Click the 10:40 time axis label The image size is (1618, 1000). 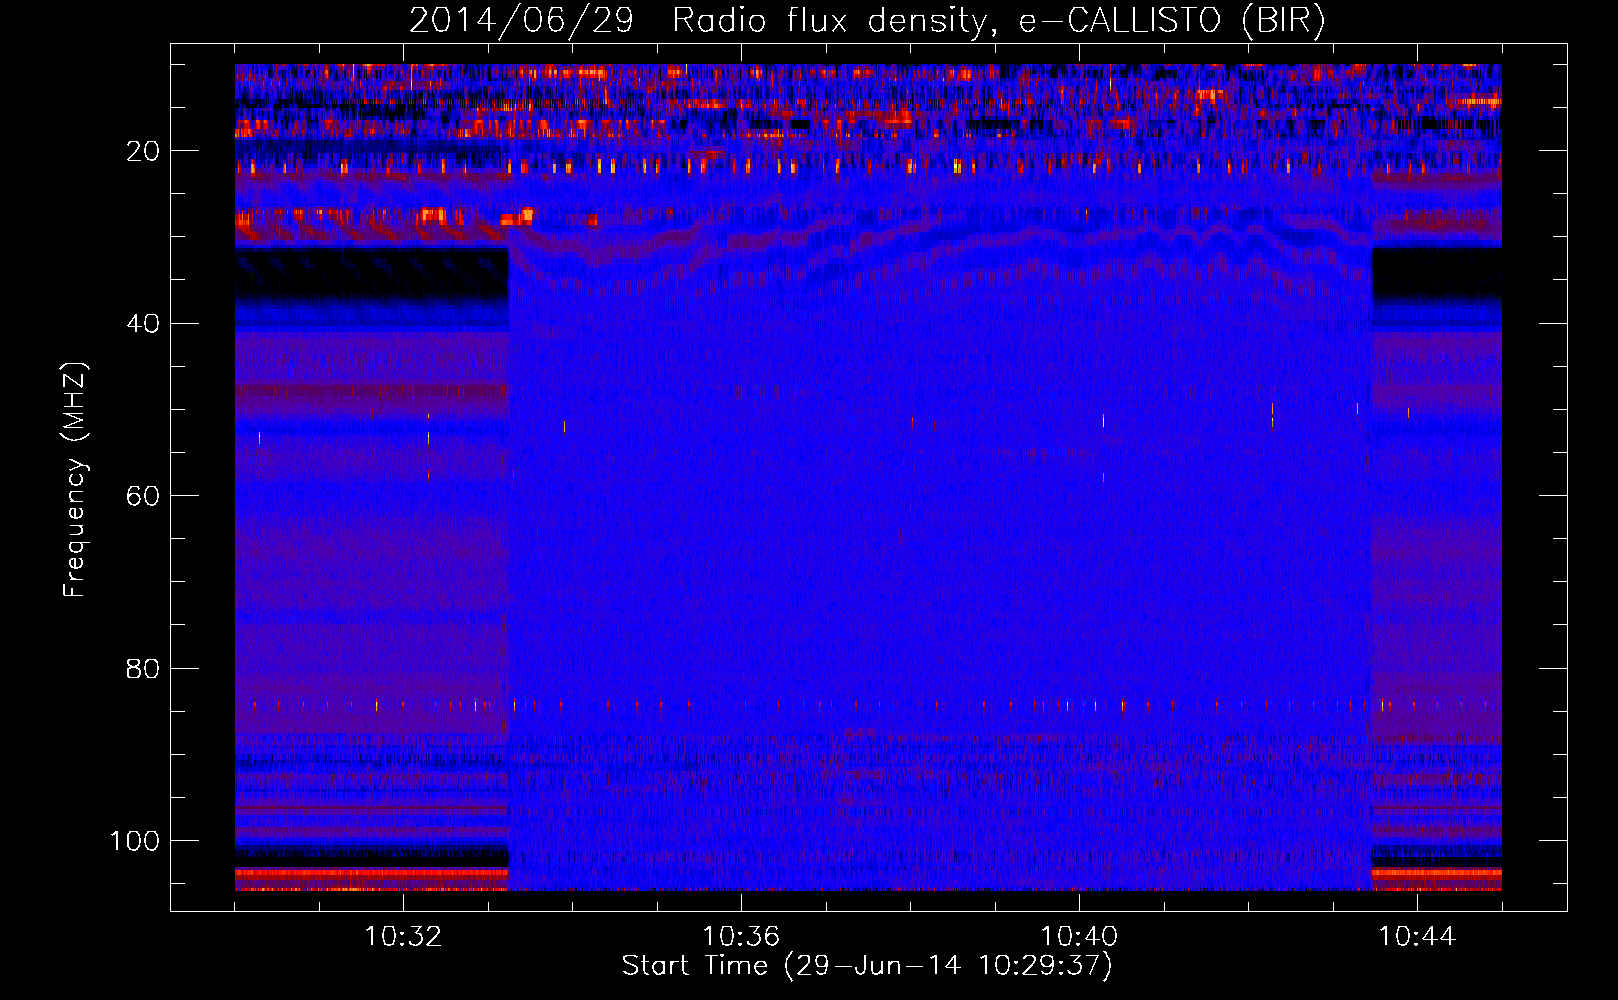pyautogui.click(x=1079, y=937)
